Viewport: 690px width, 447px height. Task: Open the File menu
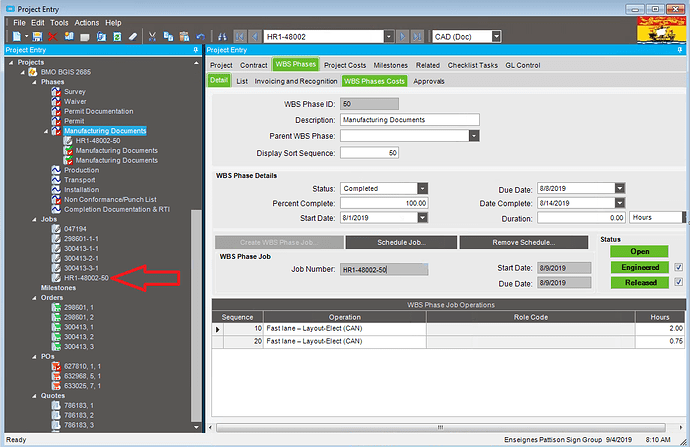pyautogui.click(x=19, y=23)
